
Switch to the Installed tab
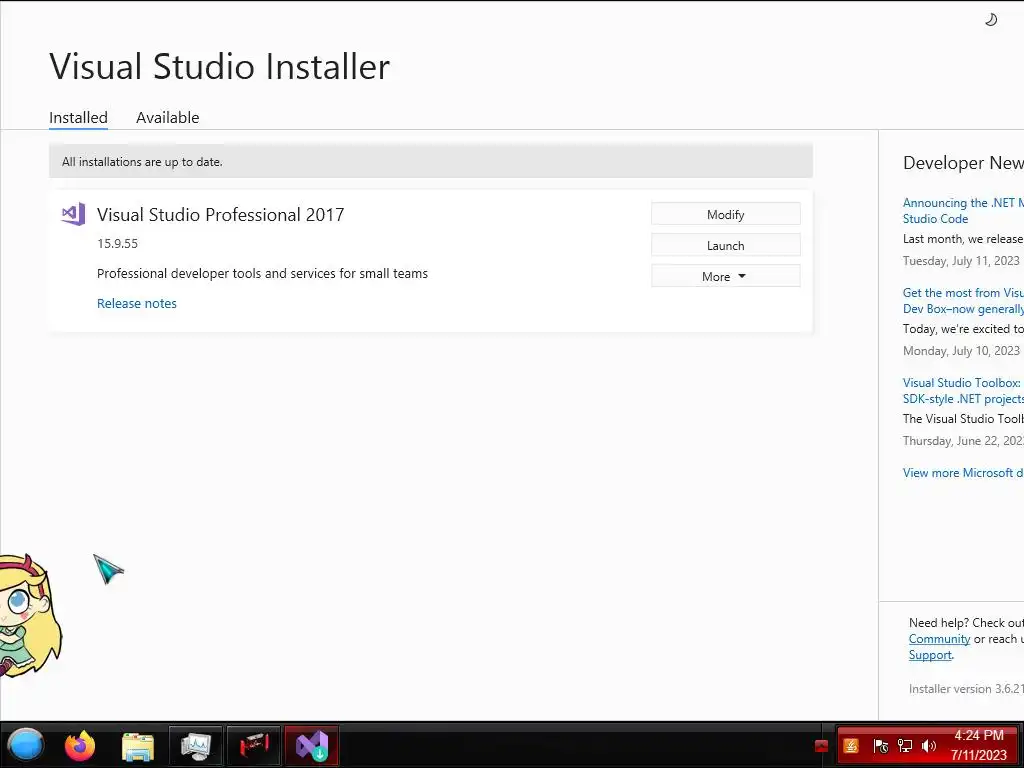click(78, 118)
